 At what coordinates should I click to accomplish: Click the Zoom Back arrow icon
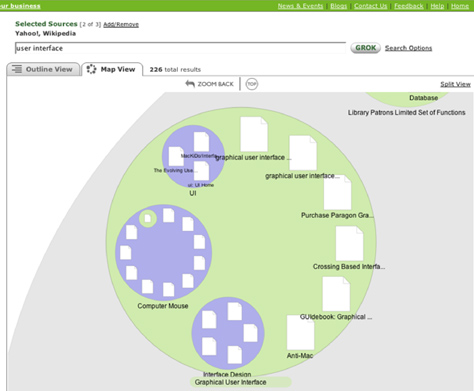pyautogui.click(x=190, y=84)
